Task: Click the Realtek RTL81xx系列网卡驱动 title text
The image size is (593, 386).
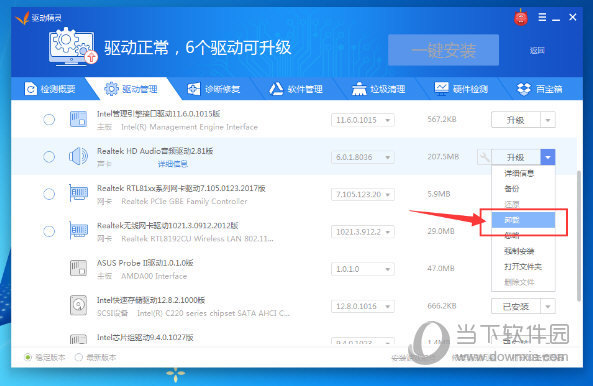Action: [x=181, y=188]
